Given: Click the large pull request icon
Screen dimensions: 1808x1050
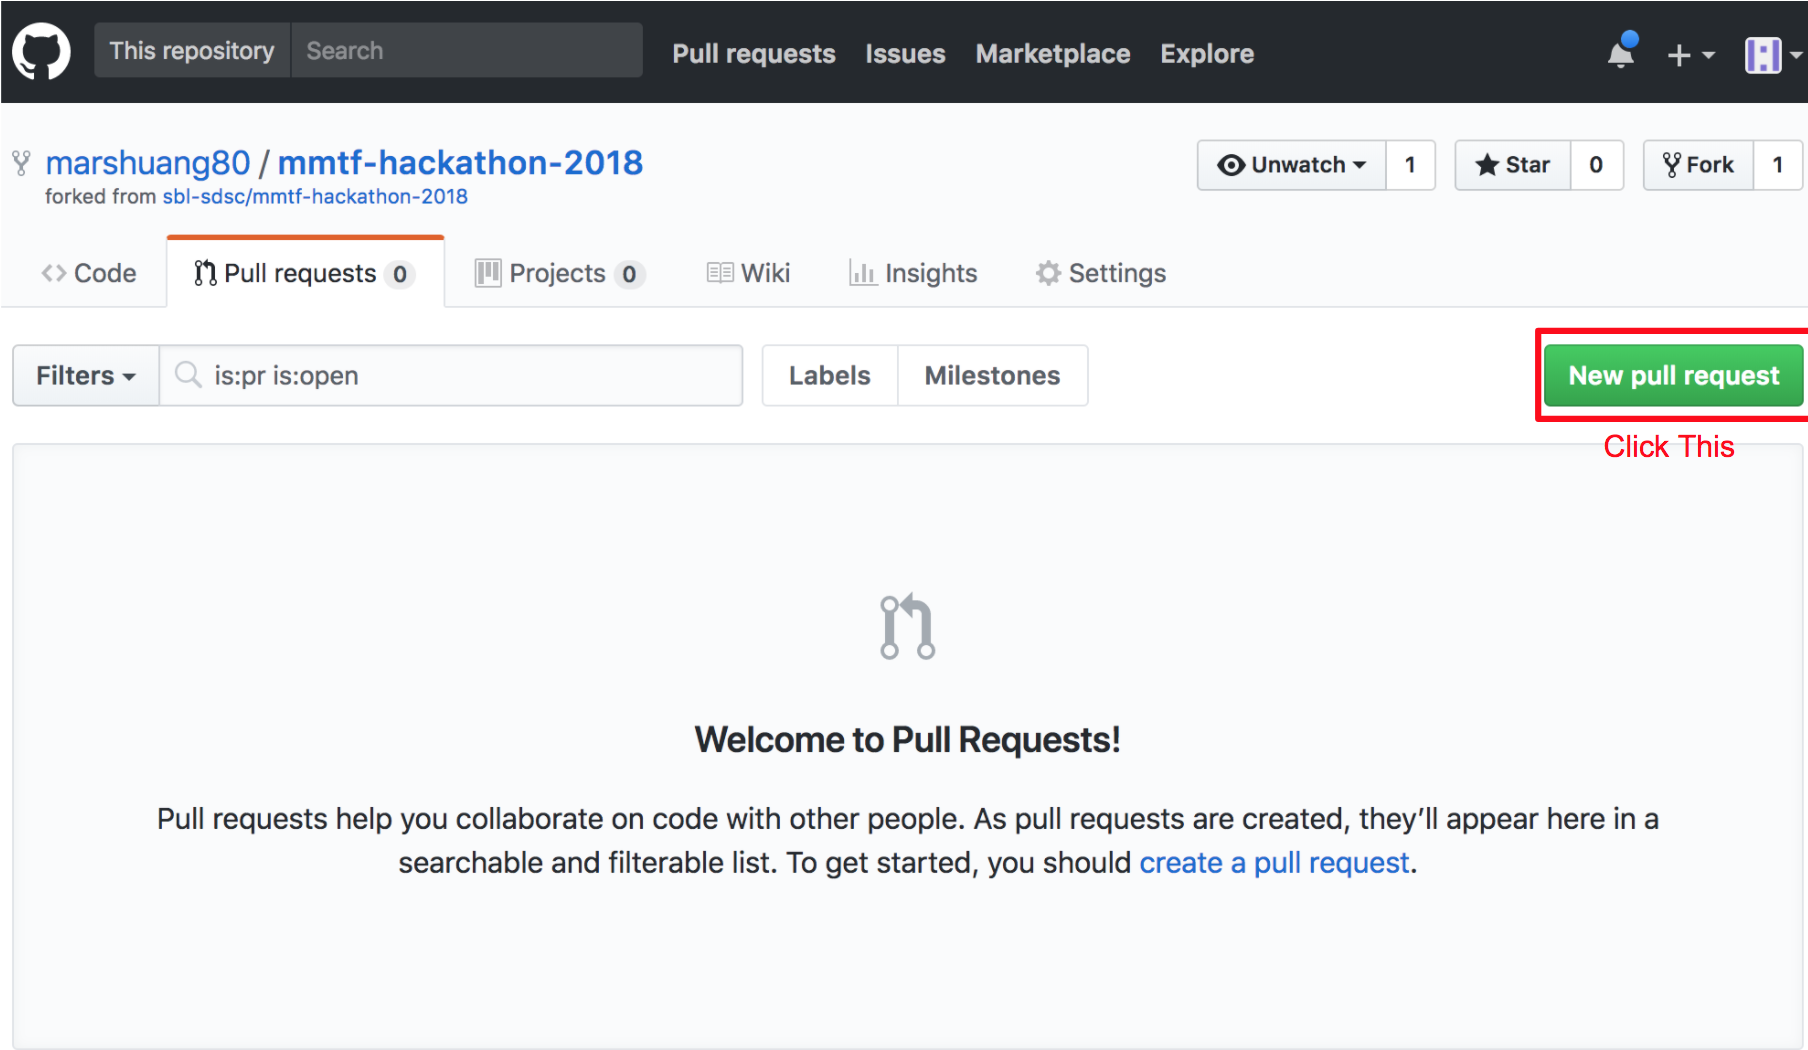Looking at the screenshot, I should [x=907, y=626].
